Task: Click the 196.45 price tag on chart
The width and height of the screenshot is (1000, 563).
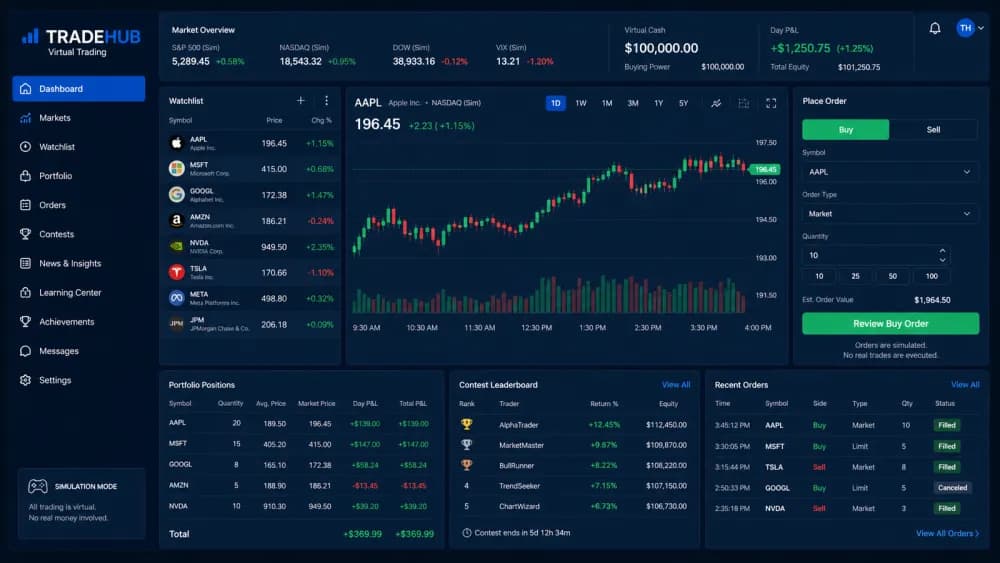Action: coord(765,169)
